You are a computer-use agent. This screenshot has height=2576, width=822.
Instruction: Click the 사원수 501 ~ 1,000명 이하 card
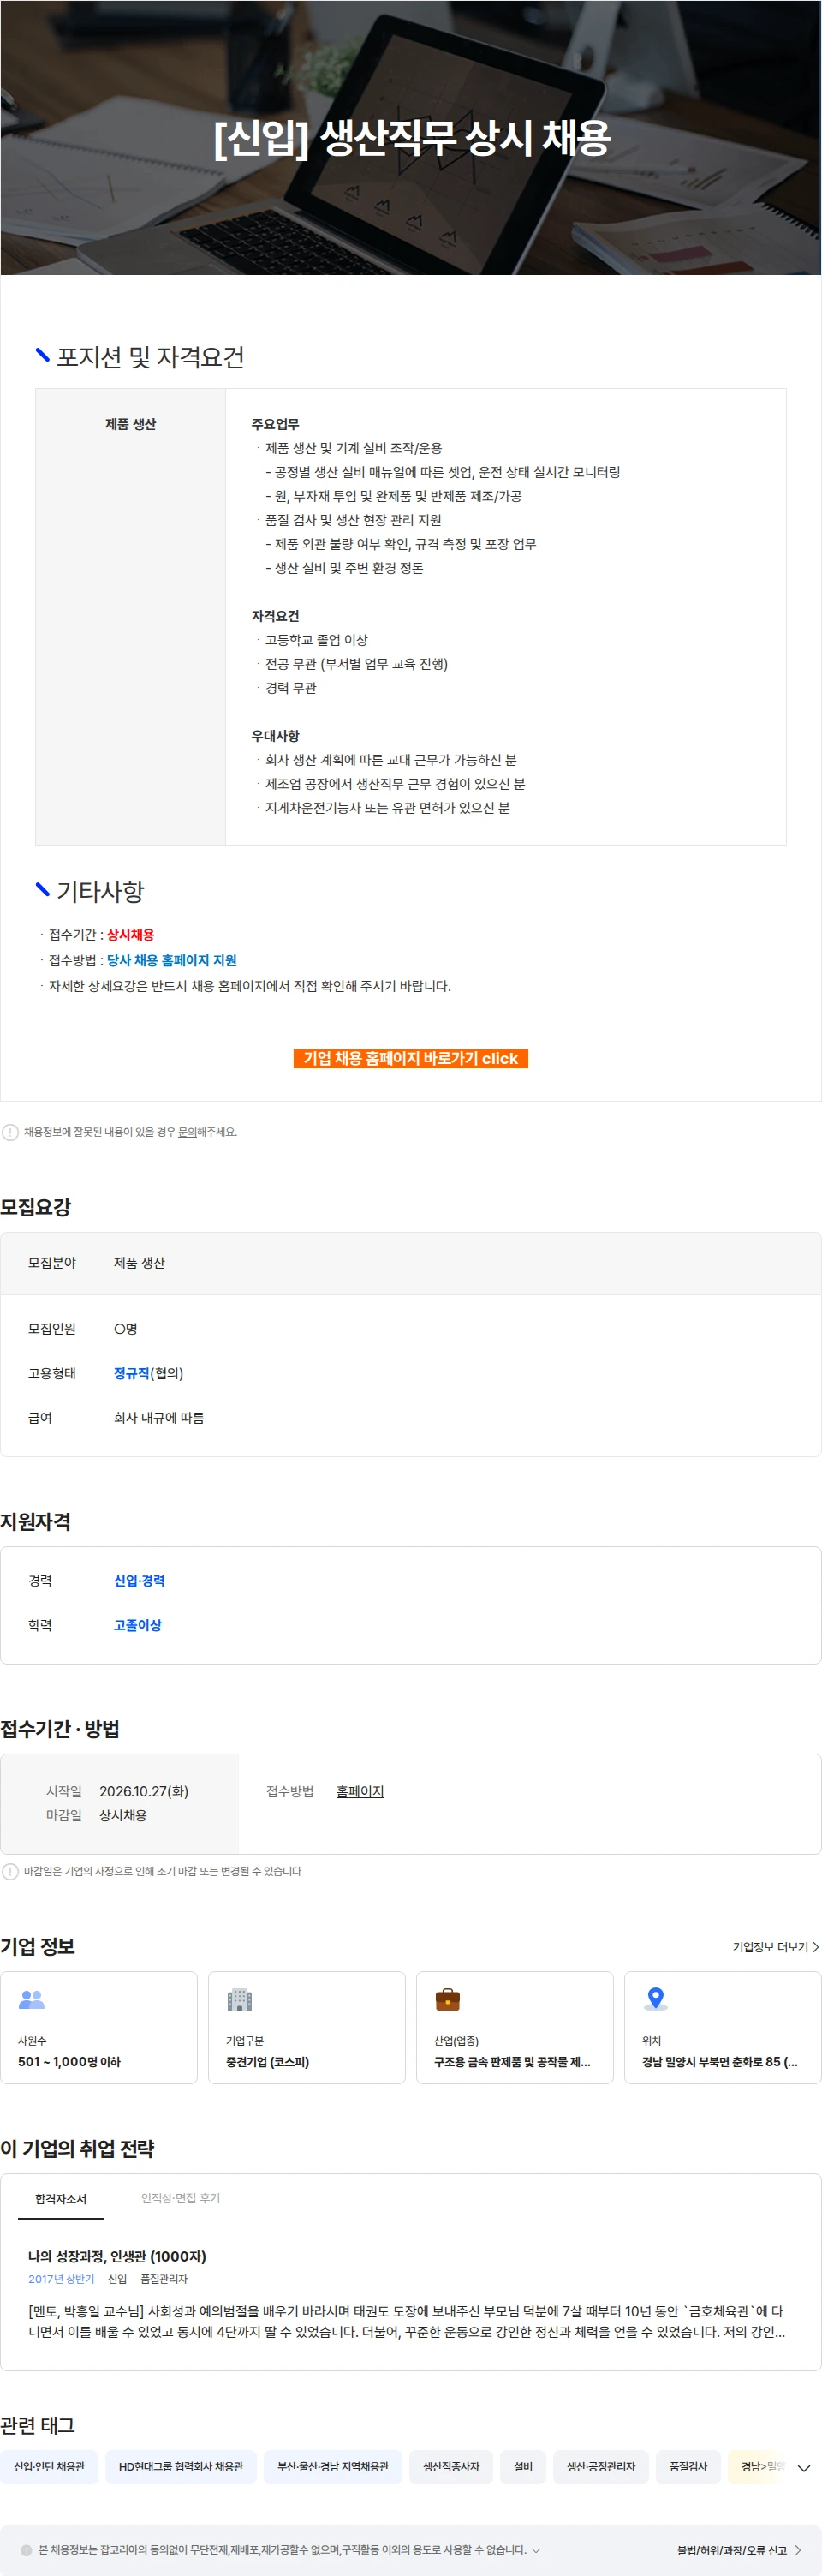99,2027
